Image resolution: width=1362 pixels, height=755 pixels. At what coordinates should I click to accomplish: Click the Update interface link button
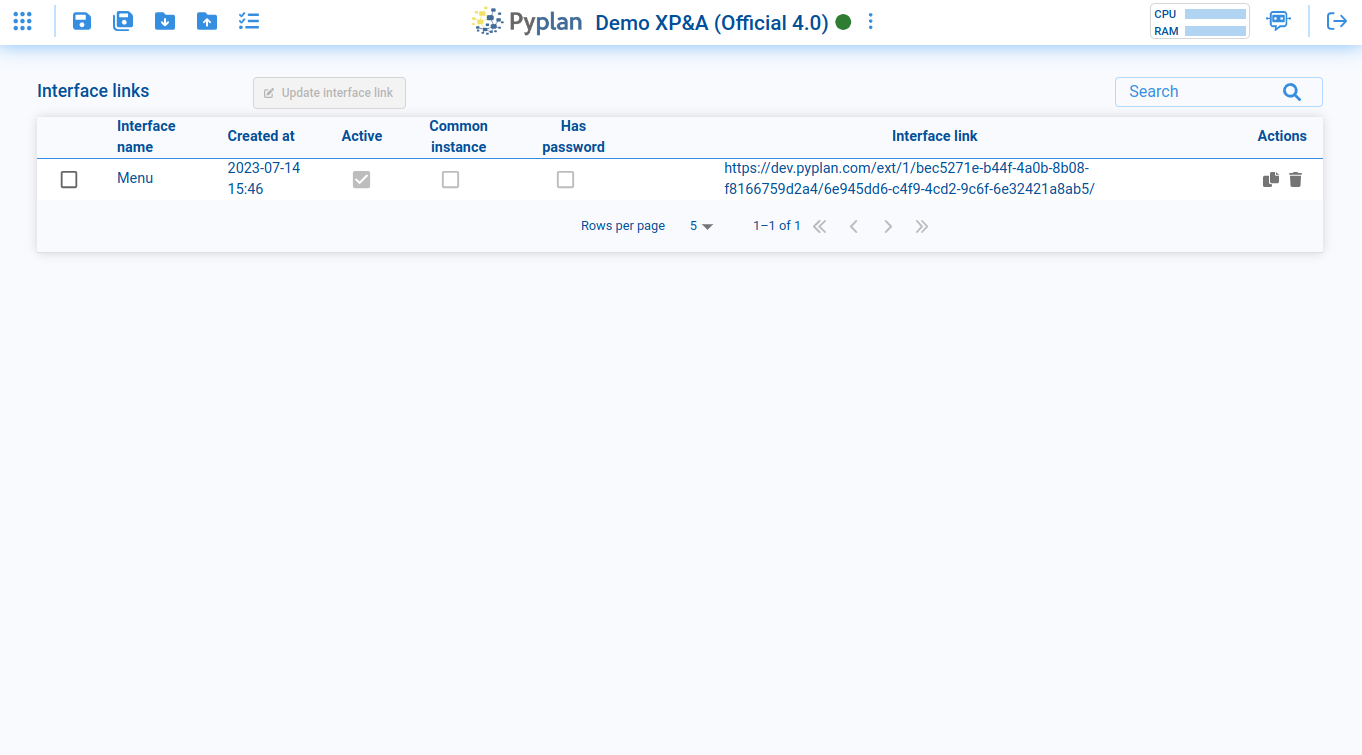(x=329, y=92)
